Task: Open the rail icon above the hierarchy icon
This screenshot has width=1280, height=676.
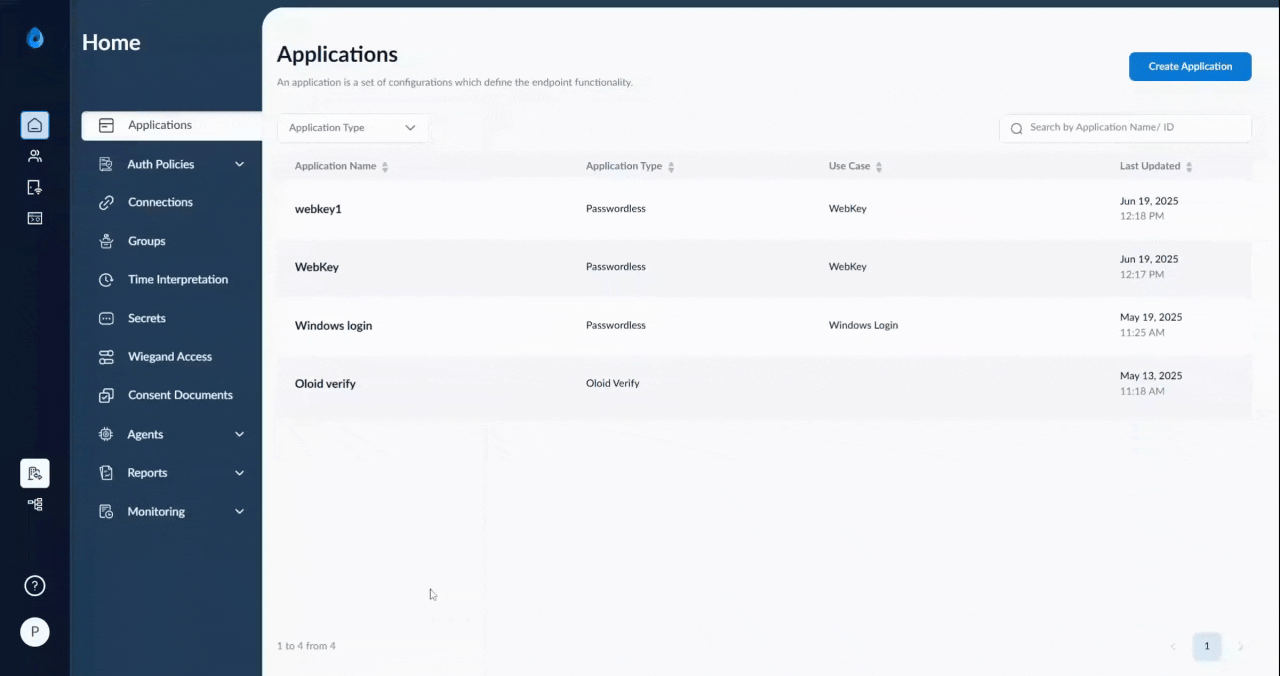Action: coord(35,473)
